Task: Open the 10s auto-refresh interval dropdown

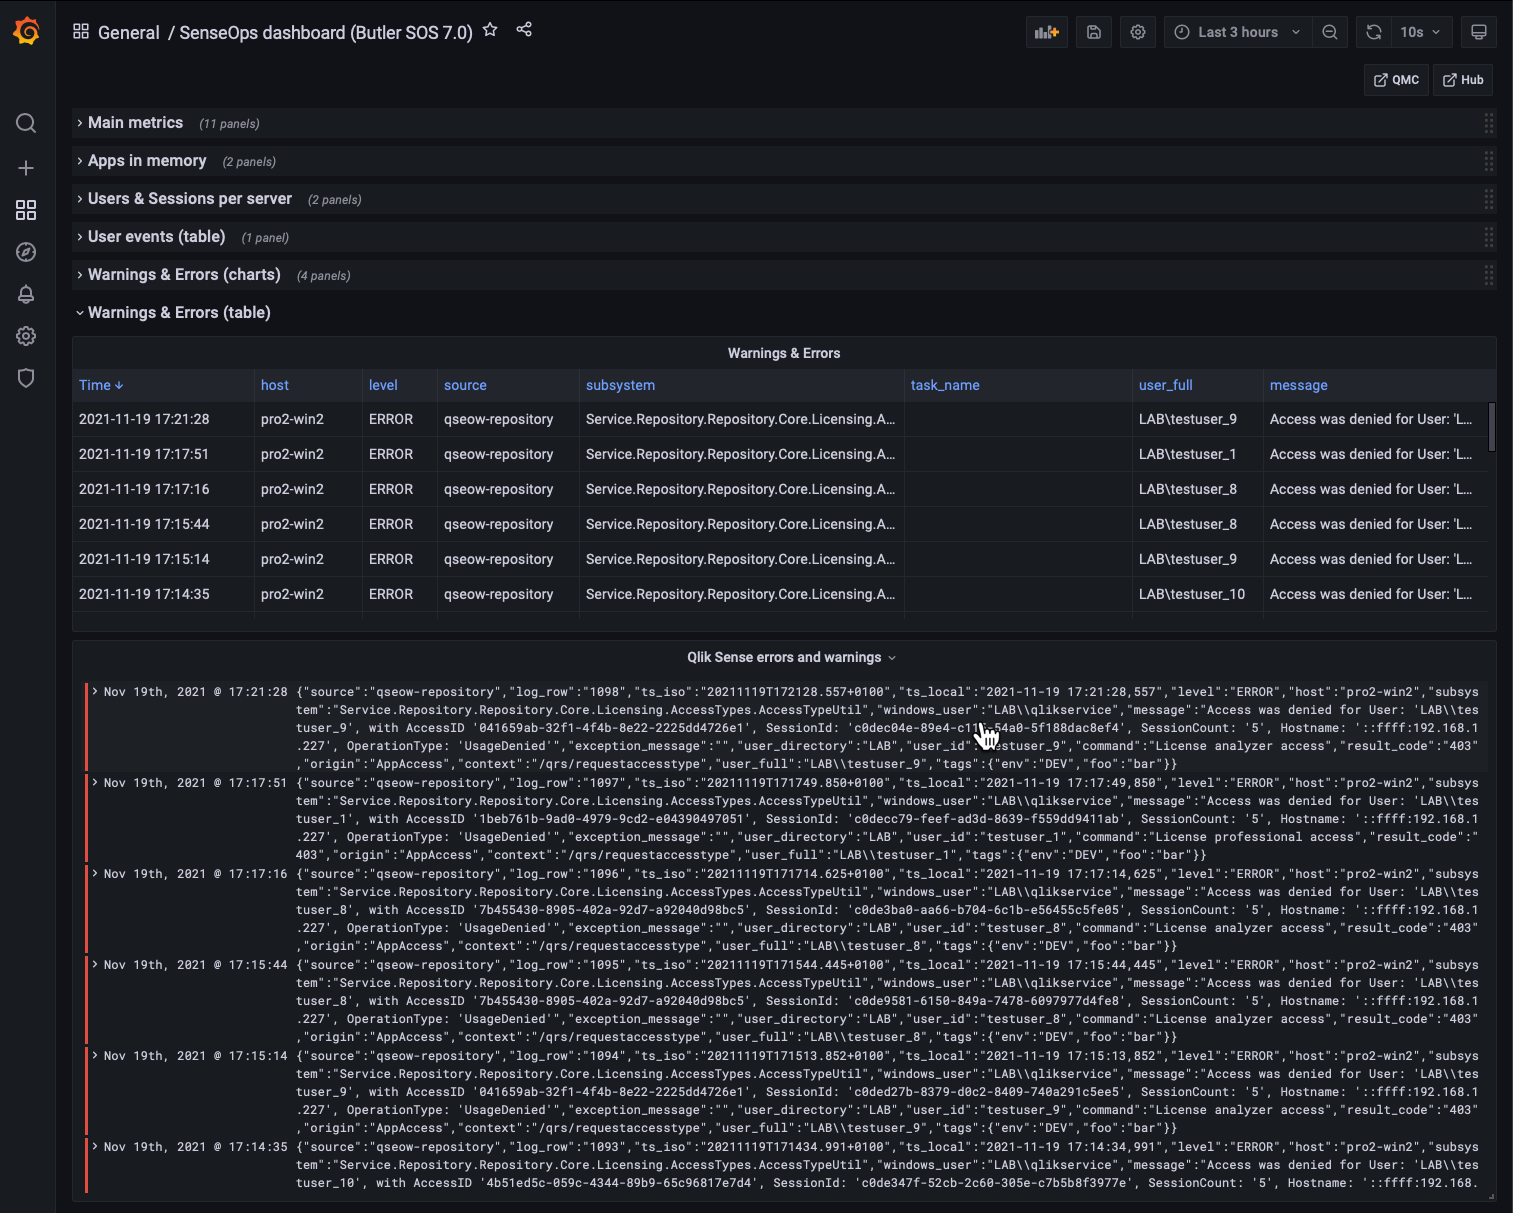Action: tap(1420, 31)
